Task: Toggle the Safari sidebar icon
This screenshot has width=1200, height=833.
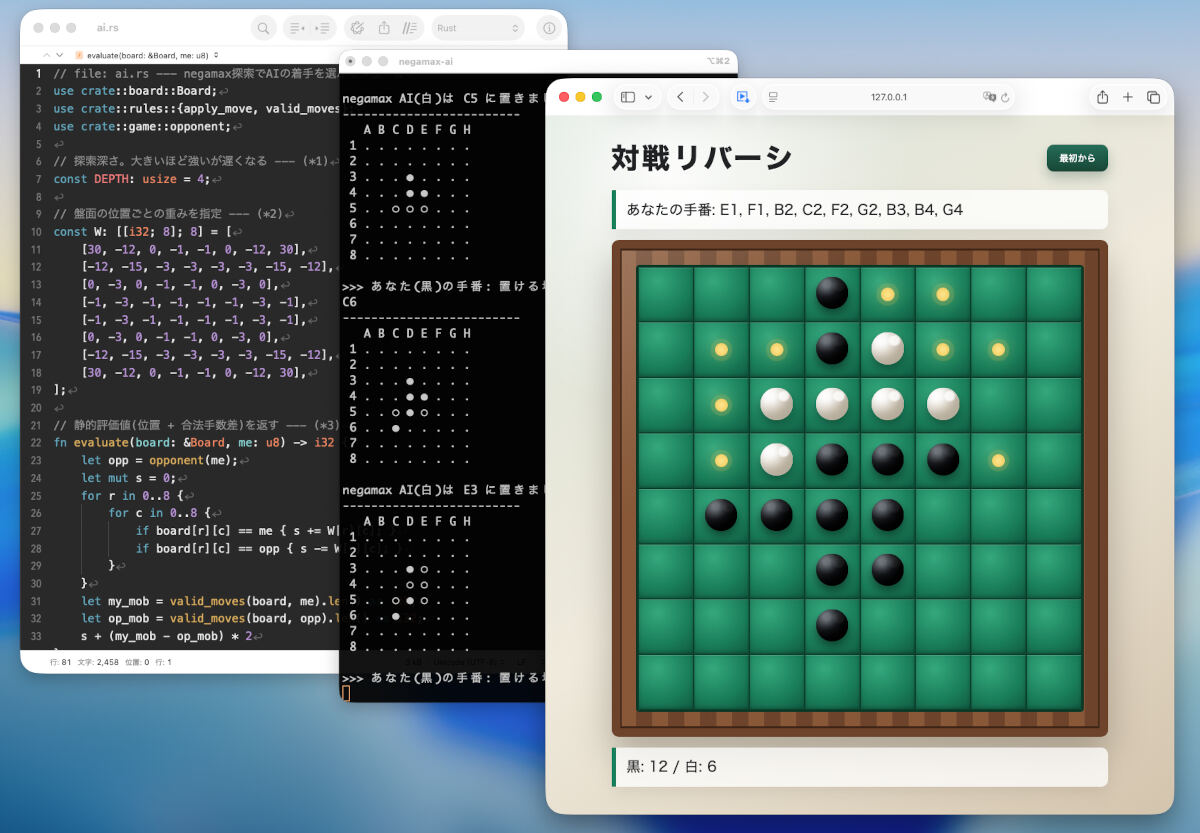Action: point(628,97)
